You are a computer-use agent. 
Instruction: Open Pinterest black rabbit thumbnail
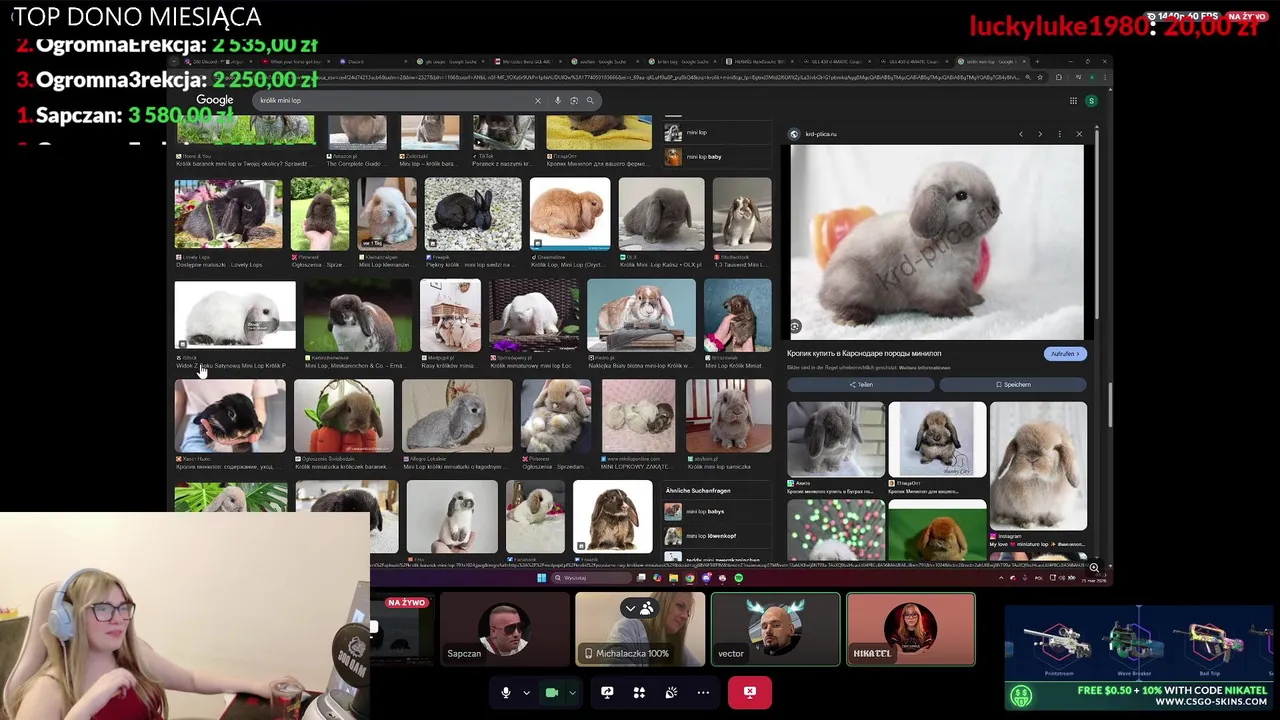click(320, 214)
